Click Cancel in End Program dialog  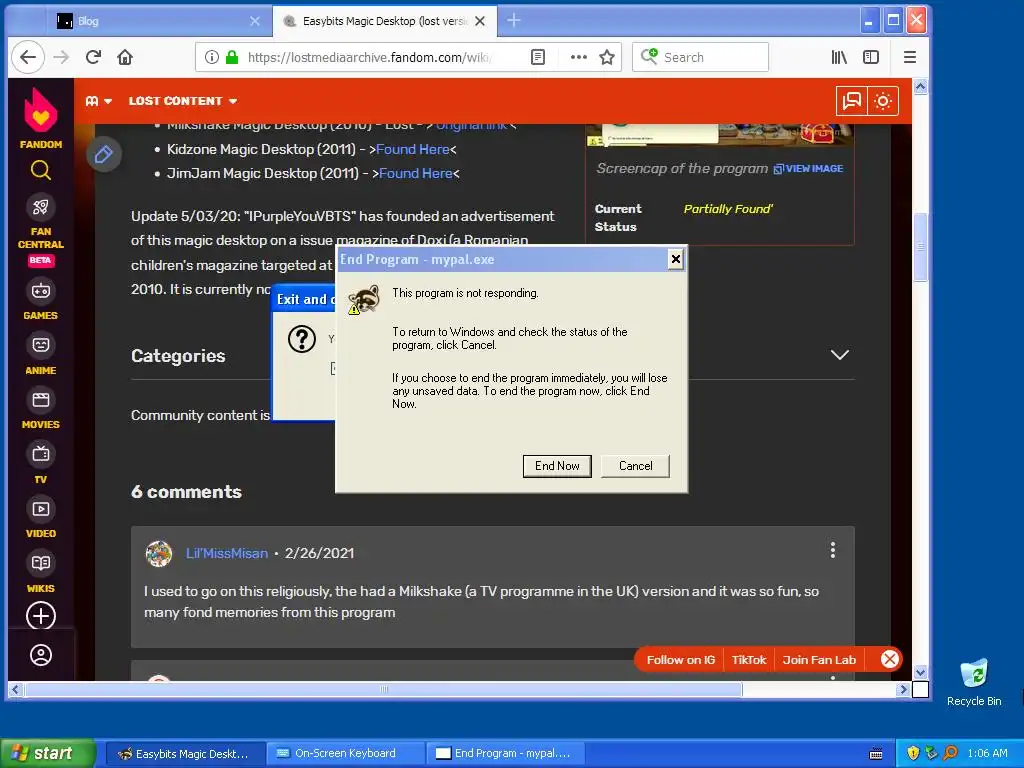pyautogui.click(x=635, y=466)
